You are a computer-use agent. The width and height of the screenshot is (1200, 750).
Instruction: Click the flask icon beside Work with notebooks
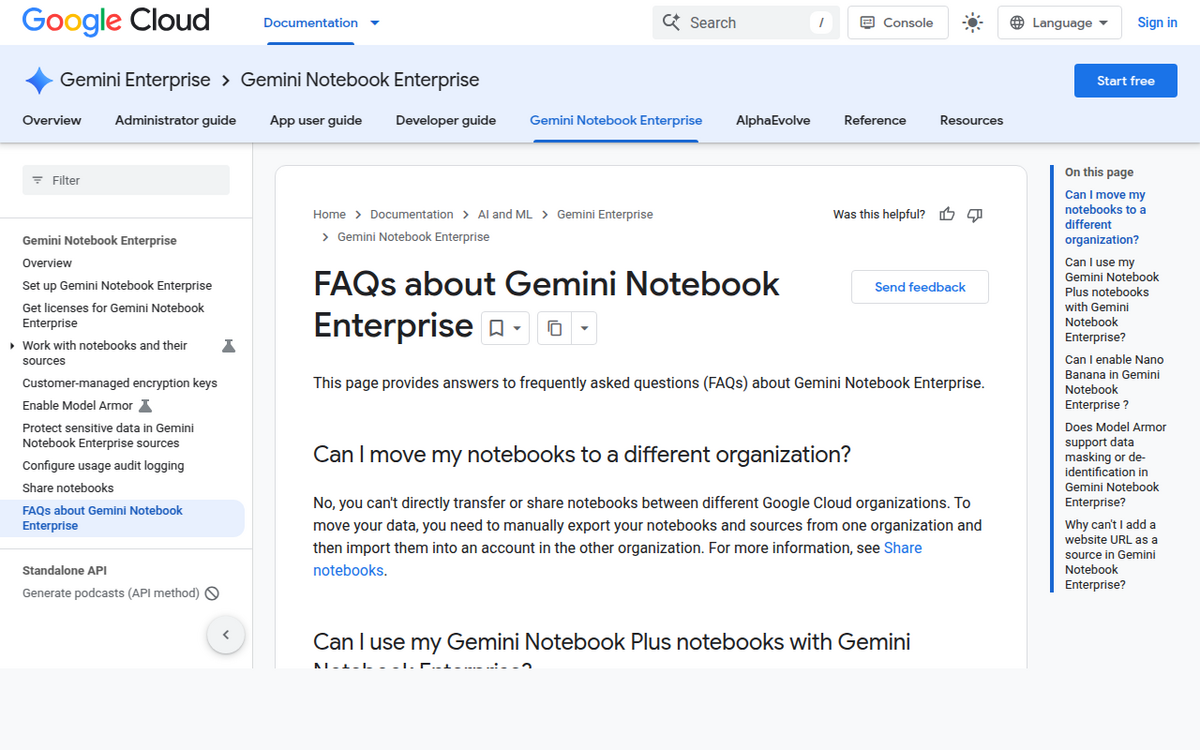[x=228, y=346]
